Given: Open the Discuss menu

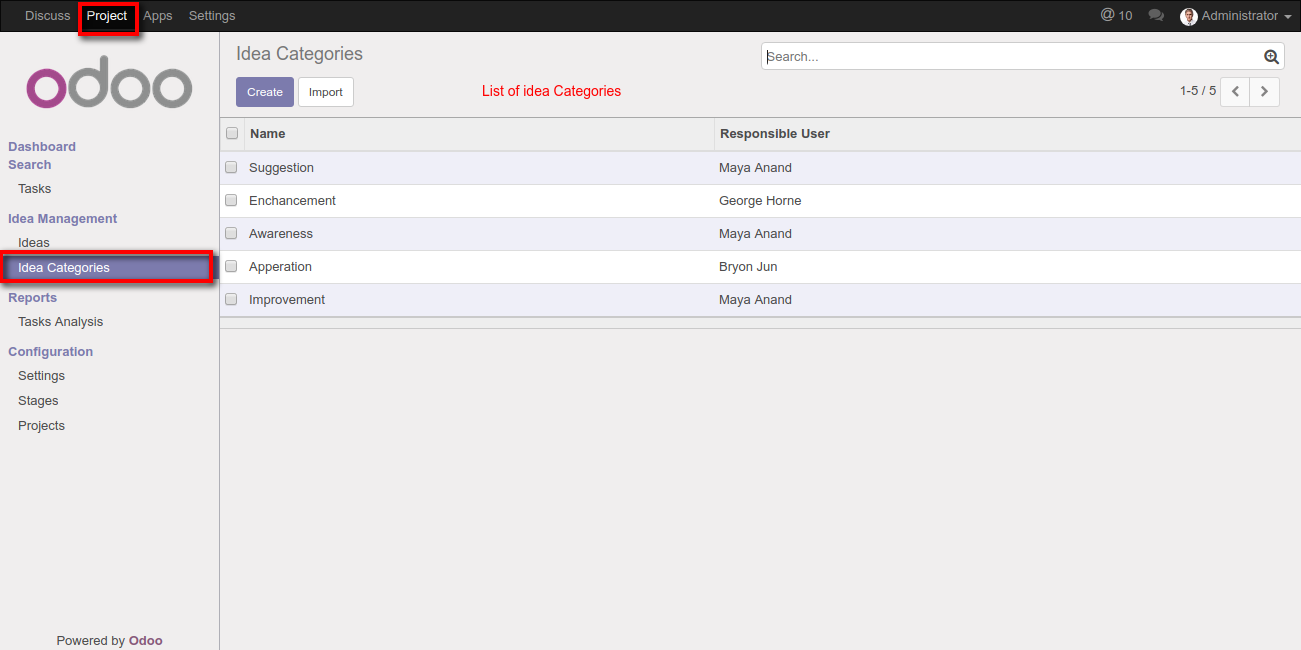Looking at the screenshot, I should click(48, 16).
